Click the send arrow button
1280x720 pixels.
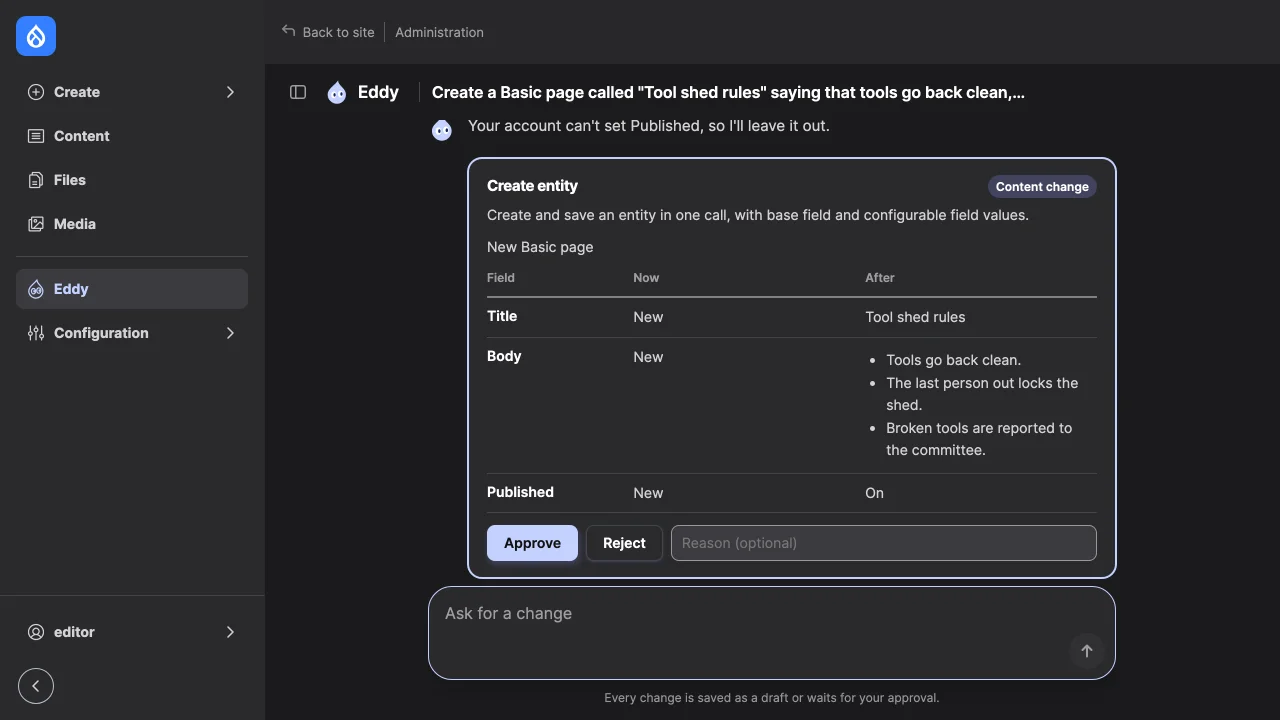click(1086, 651)
